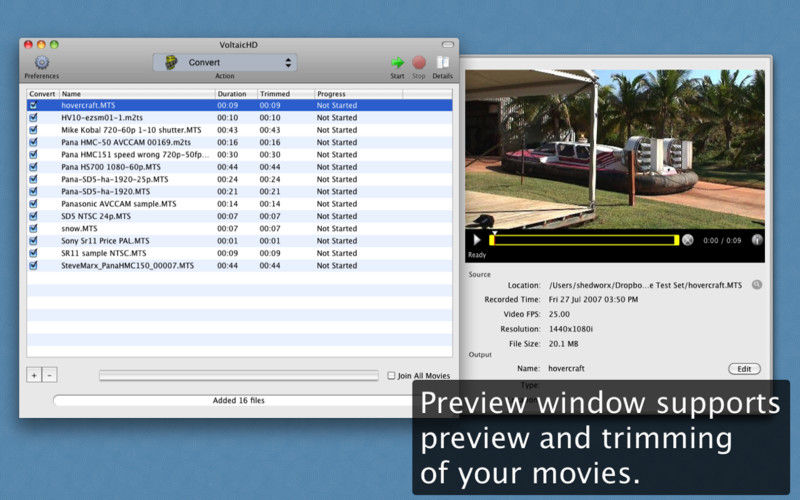Click the green Start arrow icon
Screen dimensions: 800x500
click(397, 63)
